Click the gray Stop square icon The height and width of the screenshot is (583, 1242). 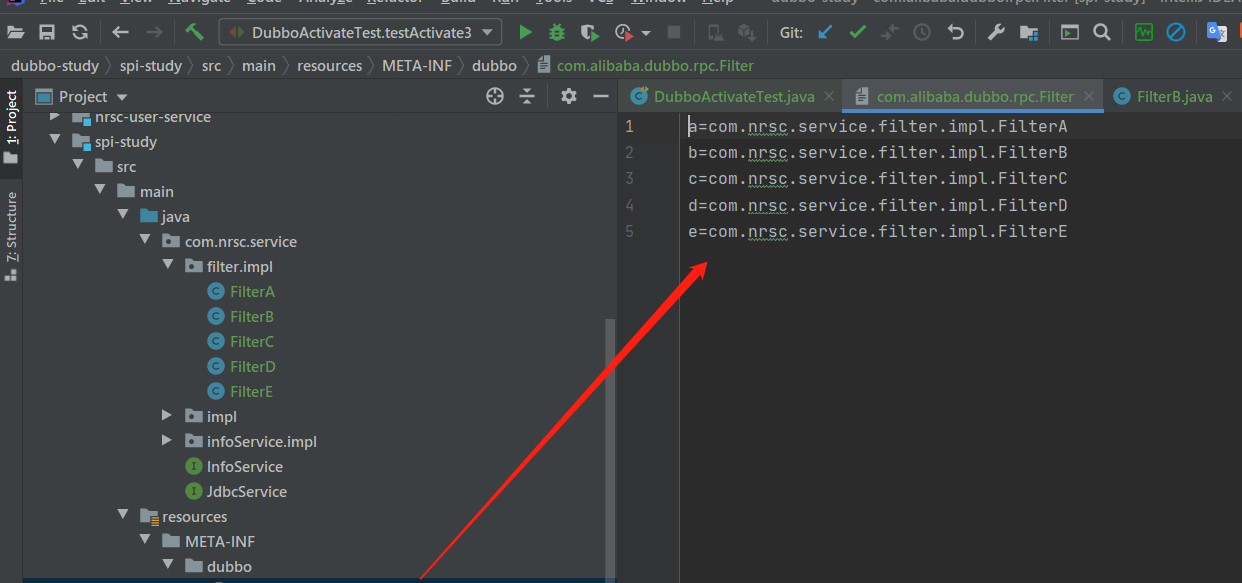pyautogui.click(x=674, y=32)
